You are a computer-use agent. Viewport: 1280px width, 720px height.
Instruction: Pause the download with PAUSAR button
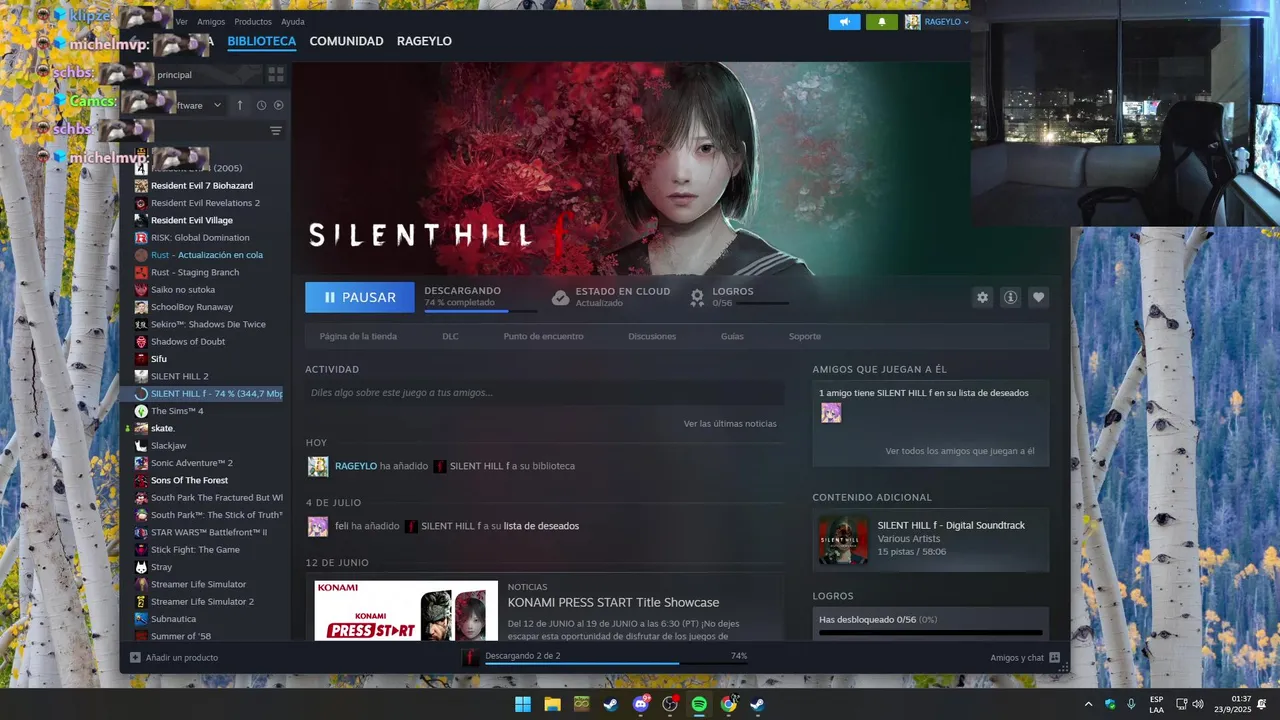pos(360,297)
